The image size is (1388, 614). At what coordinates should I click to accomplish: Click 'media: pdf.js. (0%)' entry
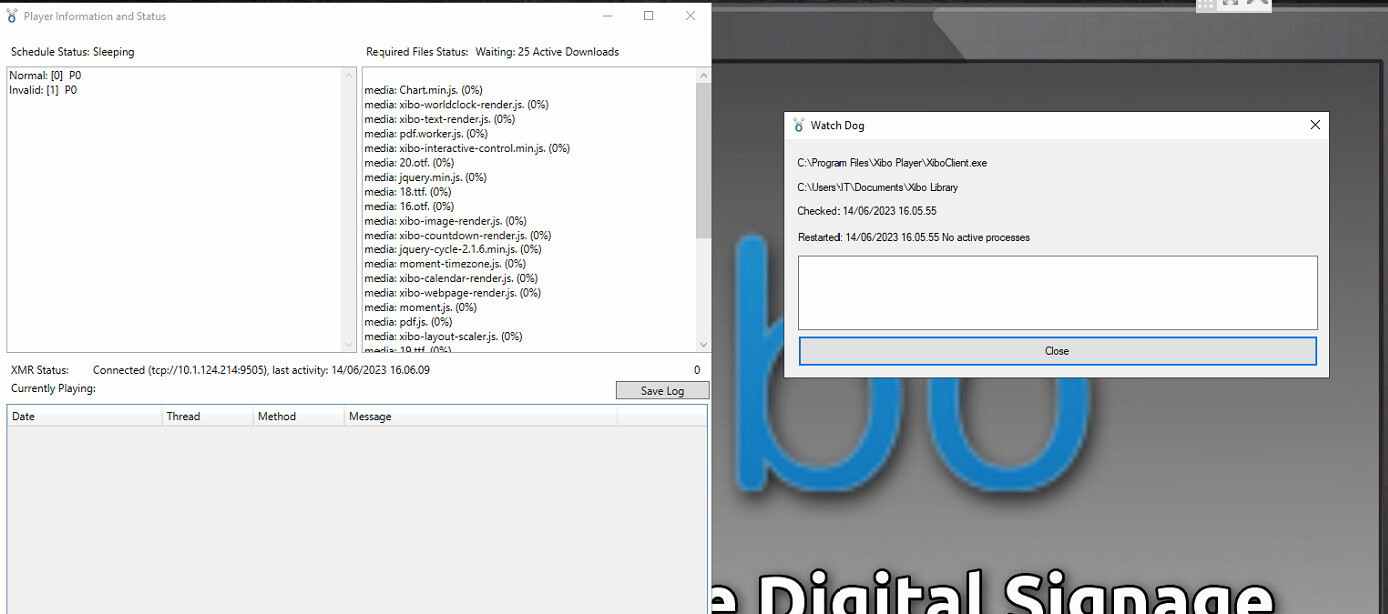408,322
